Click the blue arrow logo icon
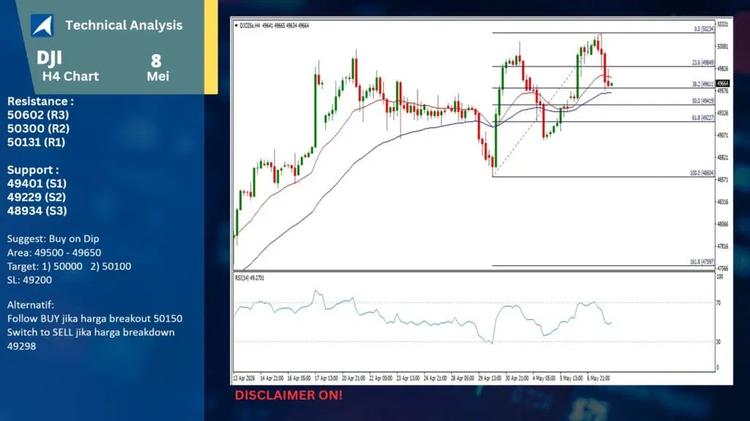The image size is (750, 421). pyautogui.click(x=42, y=25)
